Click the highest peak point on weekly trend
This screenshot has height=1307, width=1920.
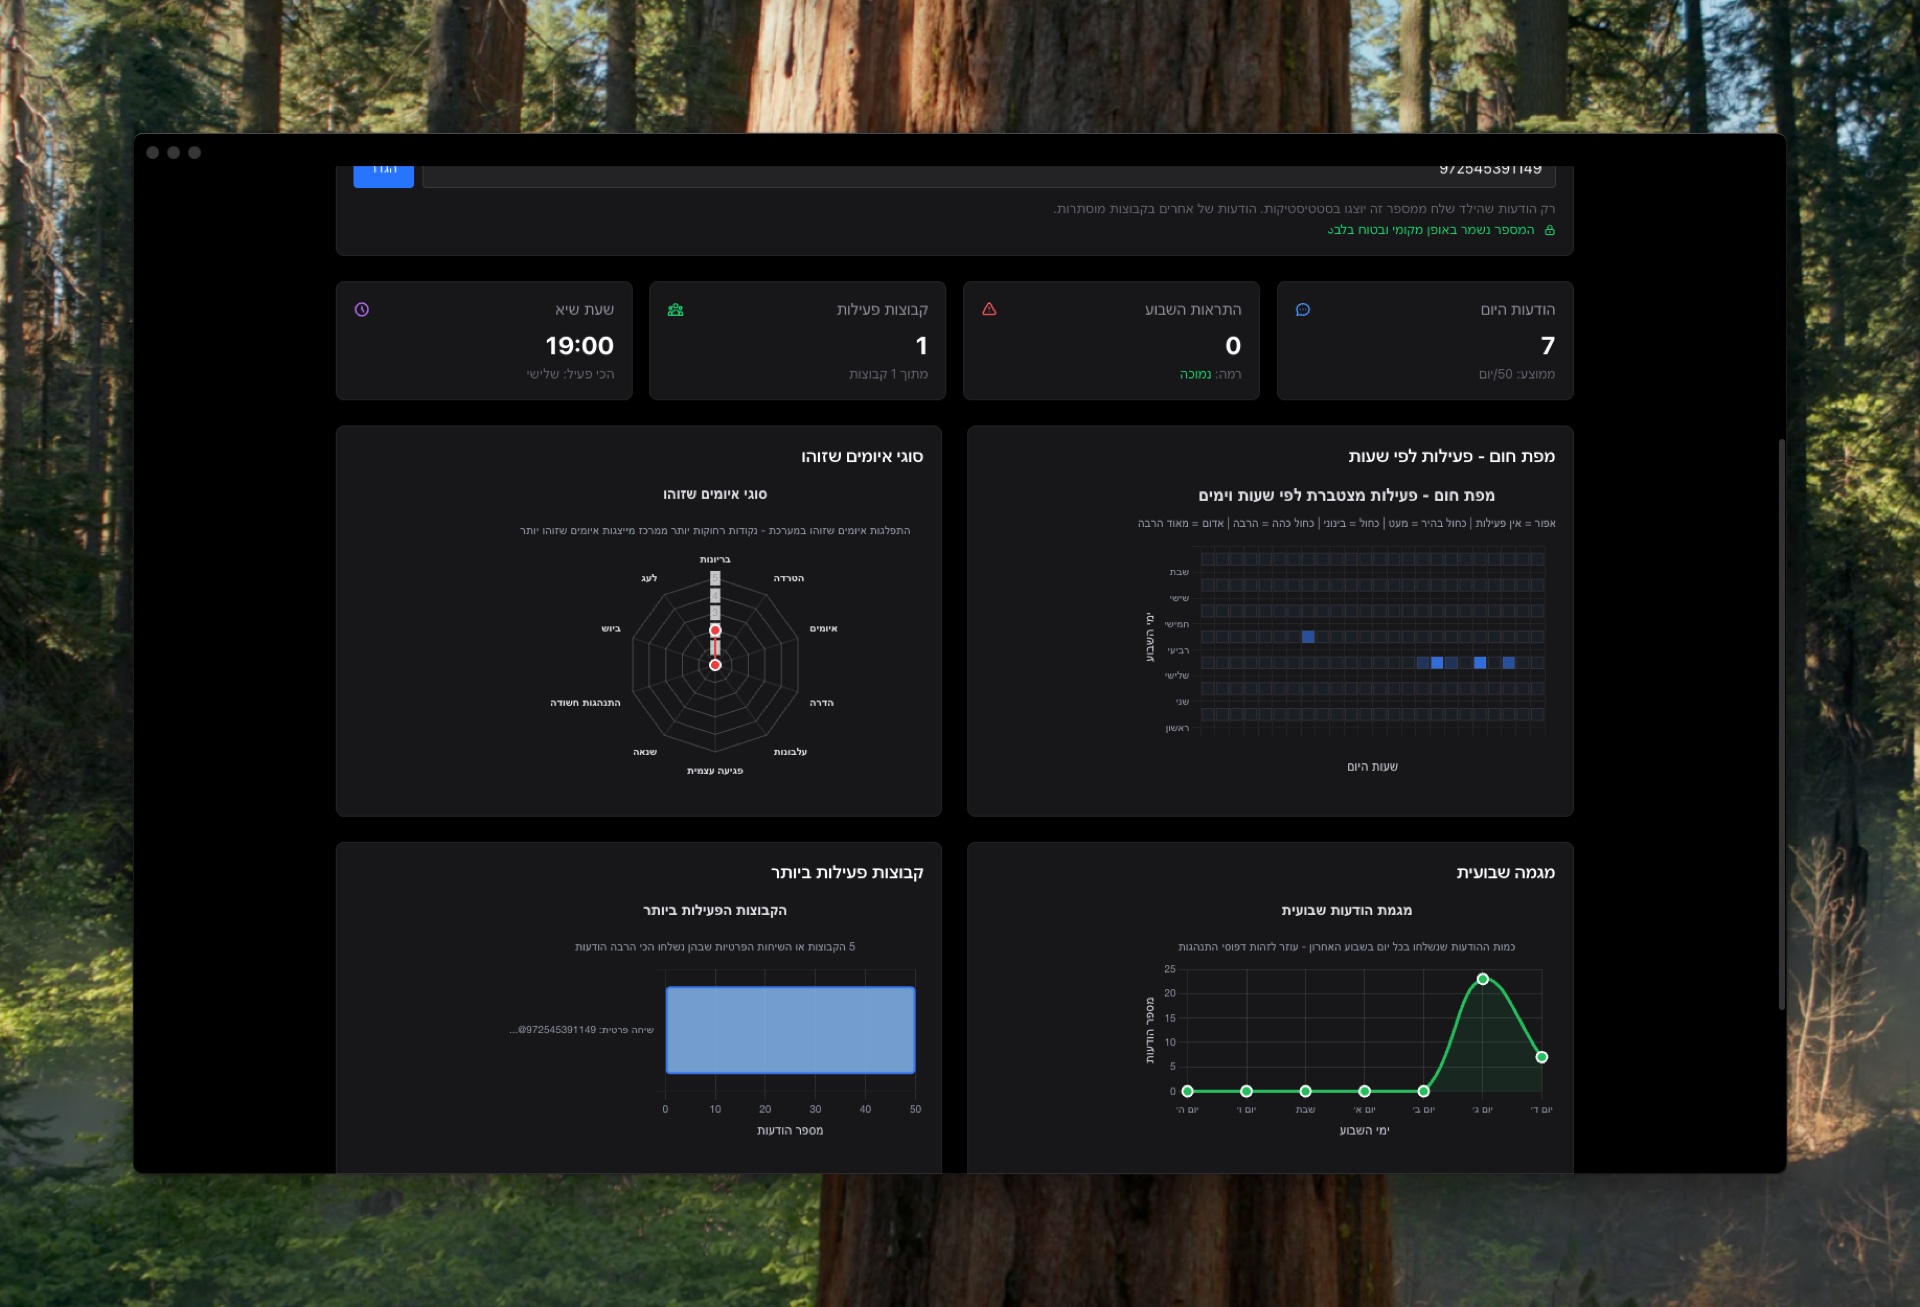click(x=1483, y=979)
